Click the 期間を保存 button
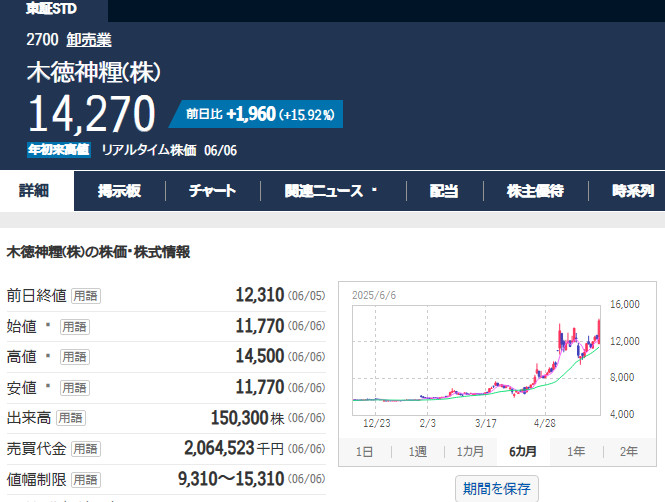 pos(497,489)
